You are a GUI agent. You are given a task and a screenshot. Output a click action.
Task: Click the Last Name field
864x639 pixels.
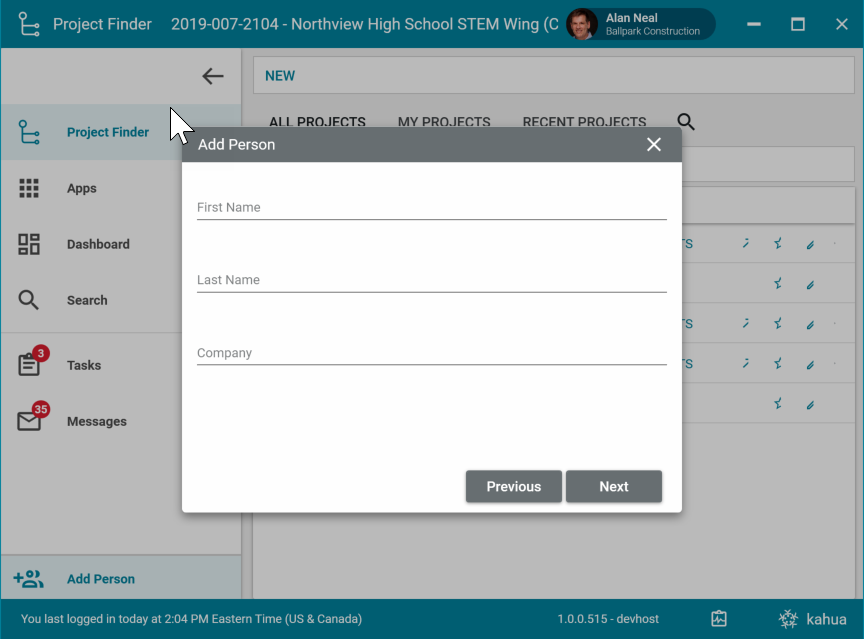(x=431, y=280)
